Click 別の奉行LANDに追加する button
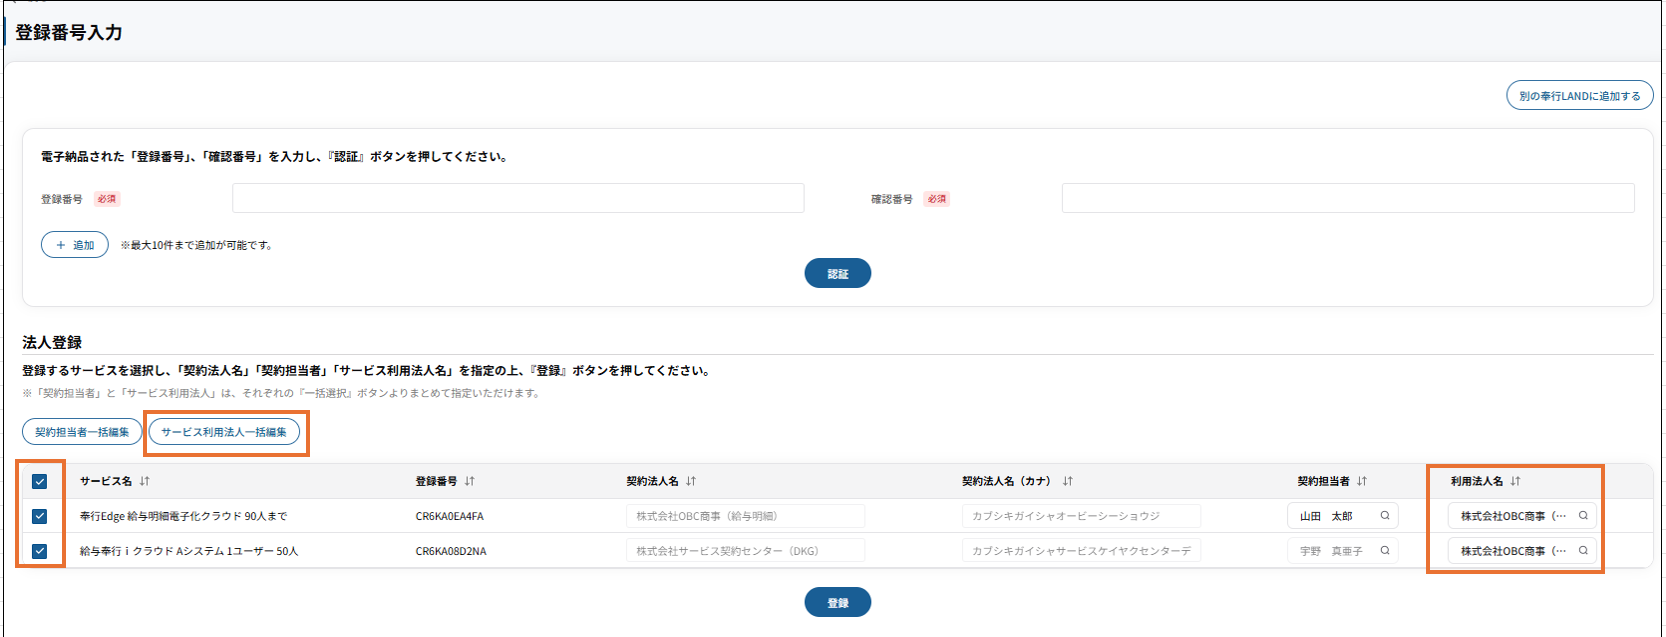The width and height of the screenshot is (1666, 637). pos(1579,96)
